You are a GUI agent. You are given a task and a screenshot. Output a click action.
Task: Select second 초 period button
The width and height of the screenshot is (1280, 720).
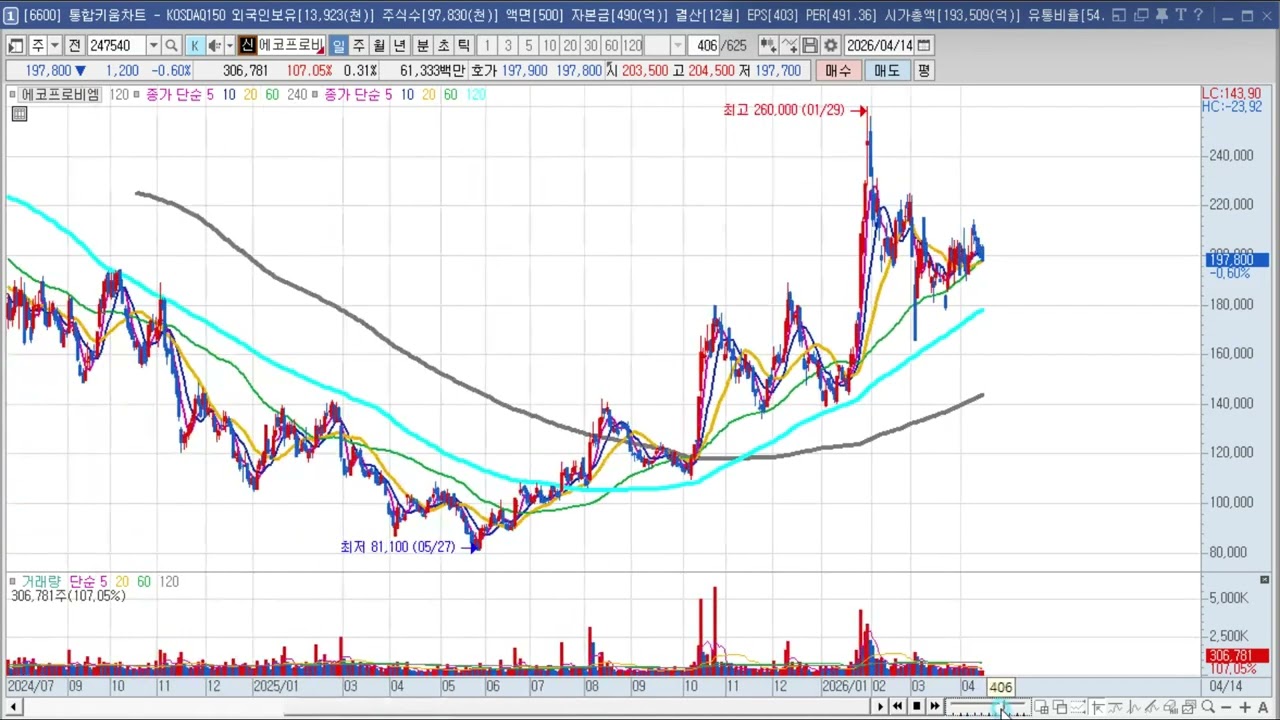click(x=443, y=46)
